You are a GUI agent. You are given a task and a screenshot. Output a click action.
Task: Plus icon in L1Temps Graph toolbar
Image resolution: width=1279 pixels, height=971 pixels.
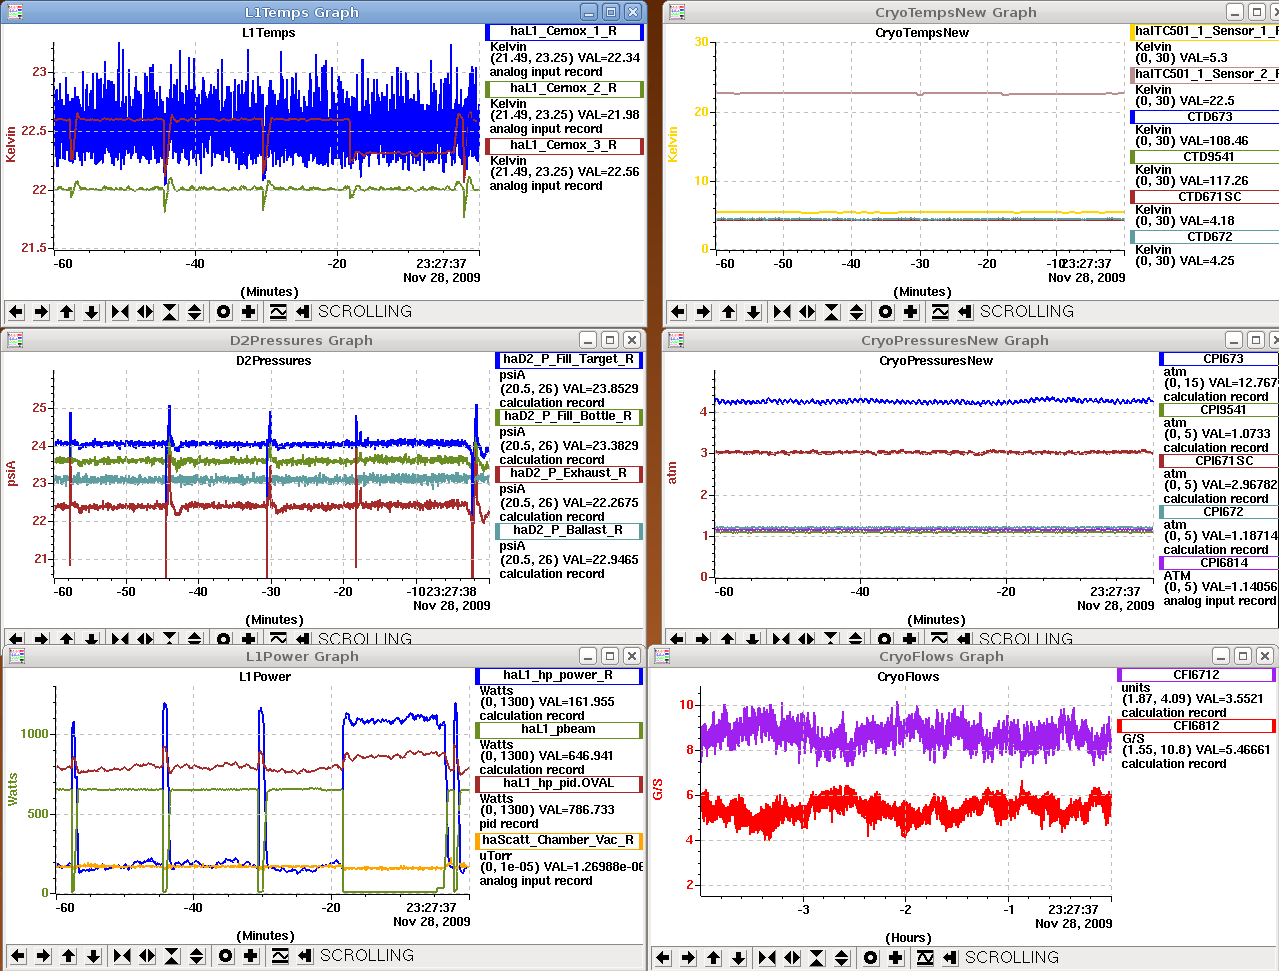tap(249, 312)
